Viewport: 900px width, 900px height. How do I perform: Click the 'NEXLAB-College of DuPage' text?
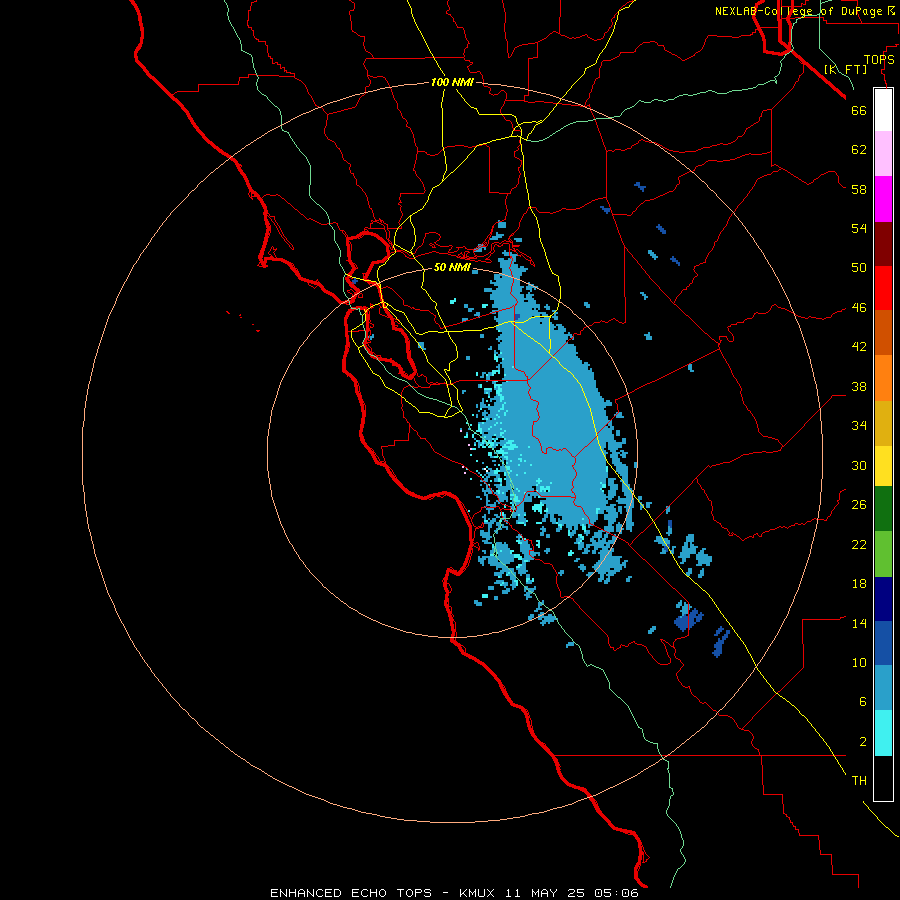(800, 11)
